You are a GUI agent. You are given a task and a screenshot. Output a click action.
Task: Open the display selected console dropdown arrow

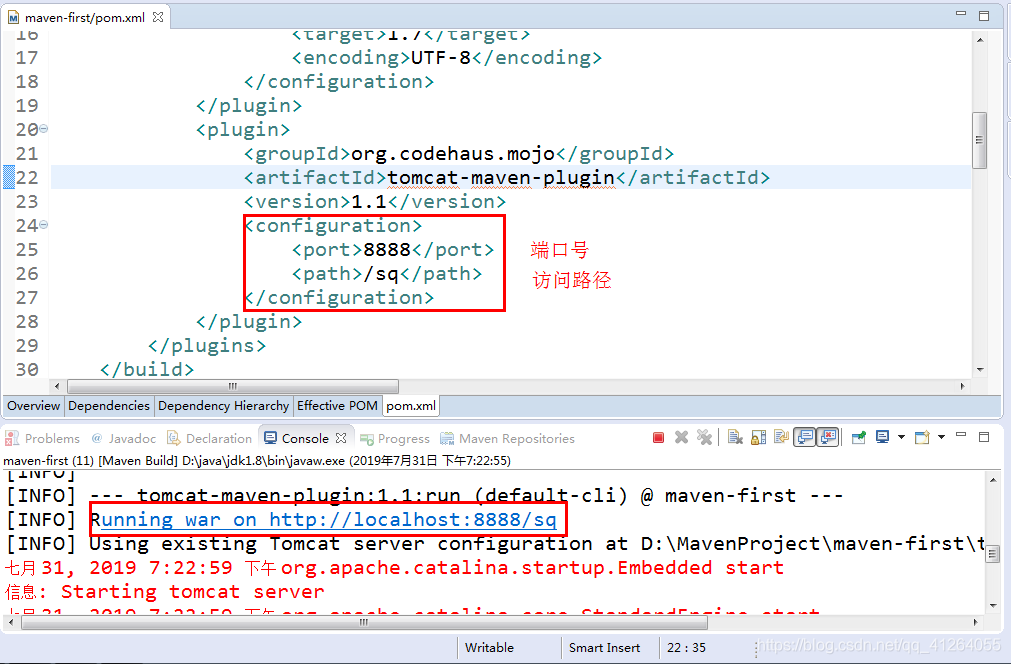pyautogui.click(x=901, y=437)
